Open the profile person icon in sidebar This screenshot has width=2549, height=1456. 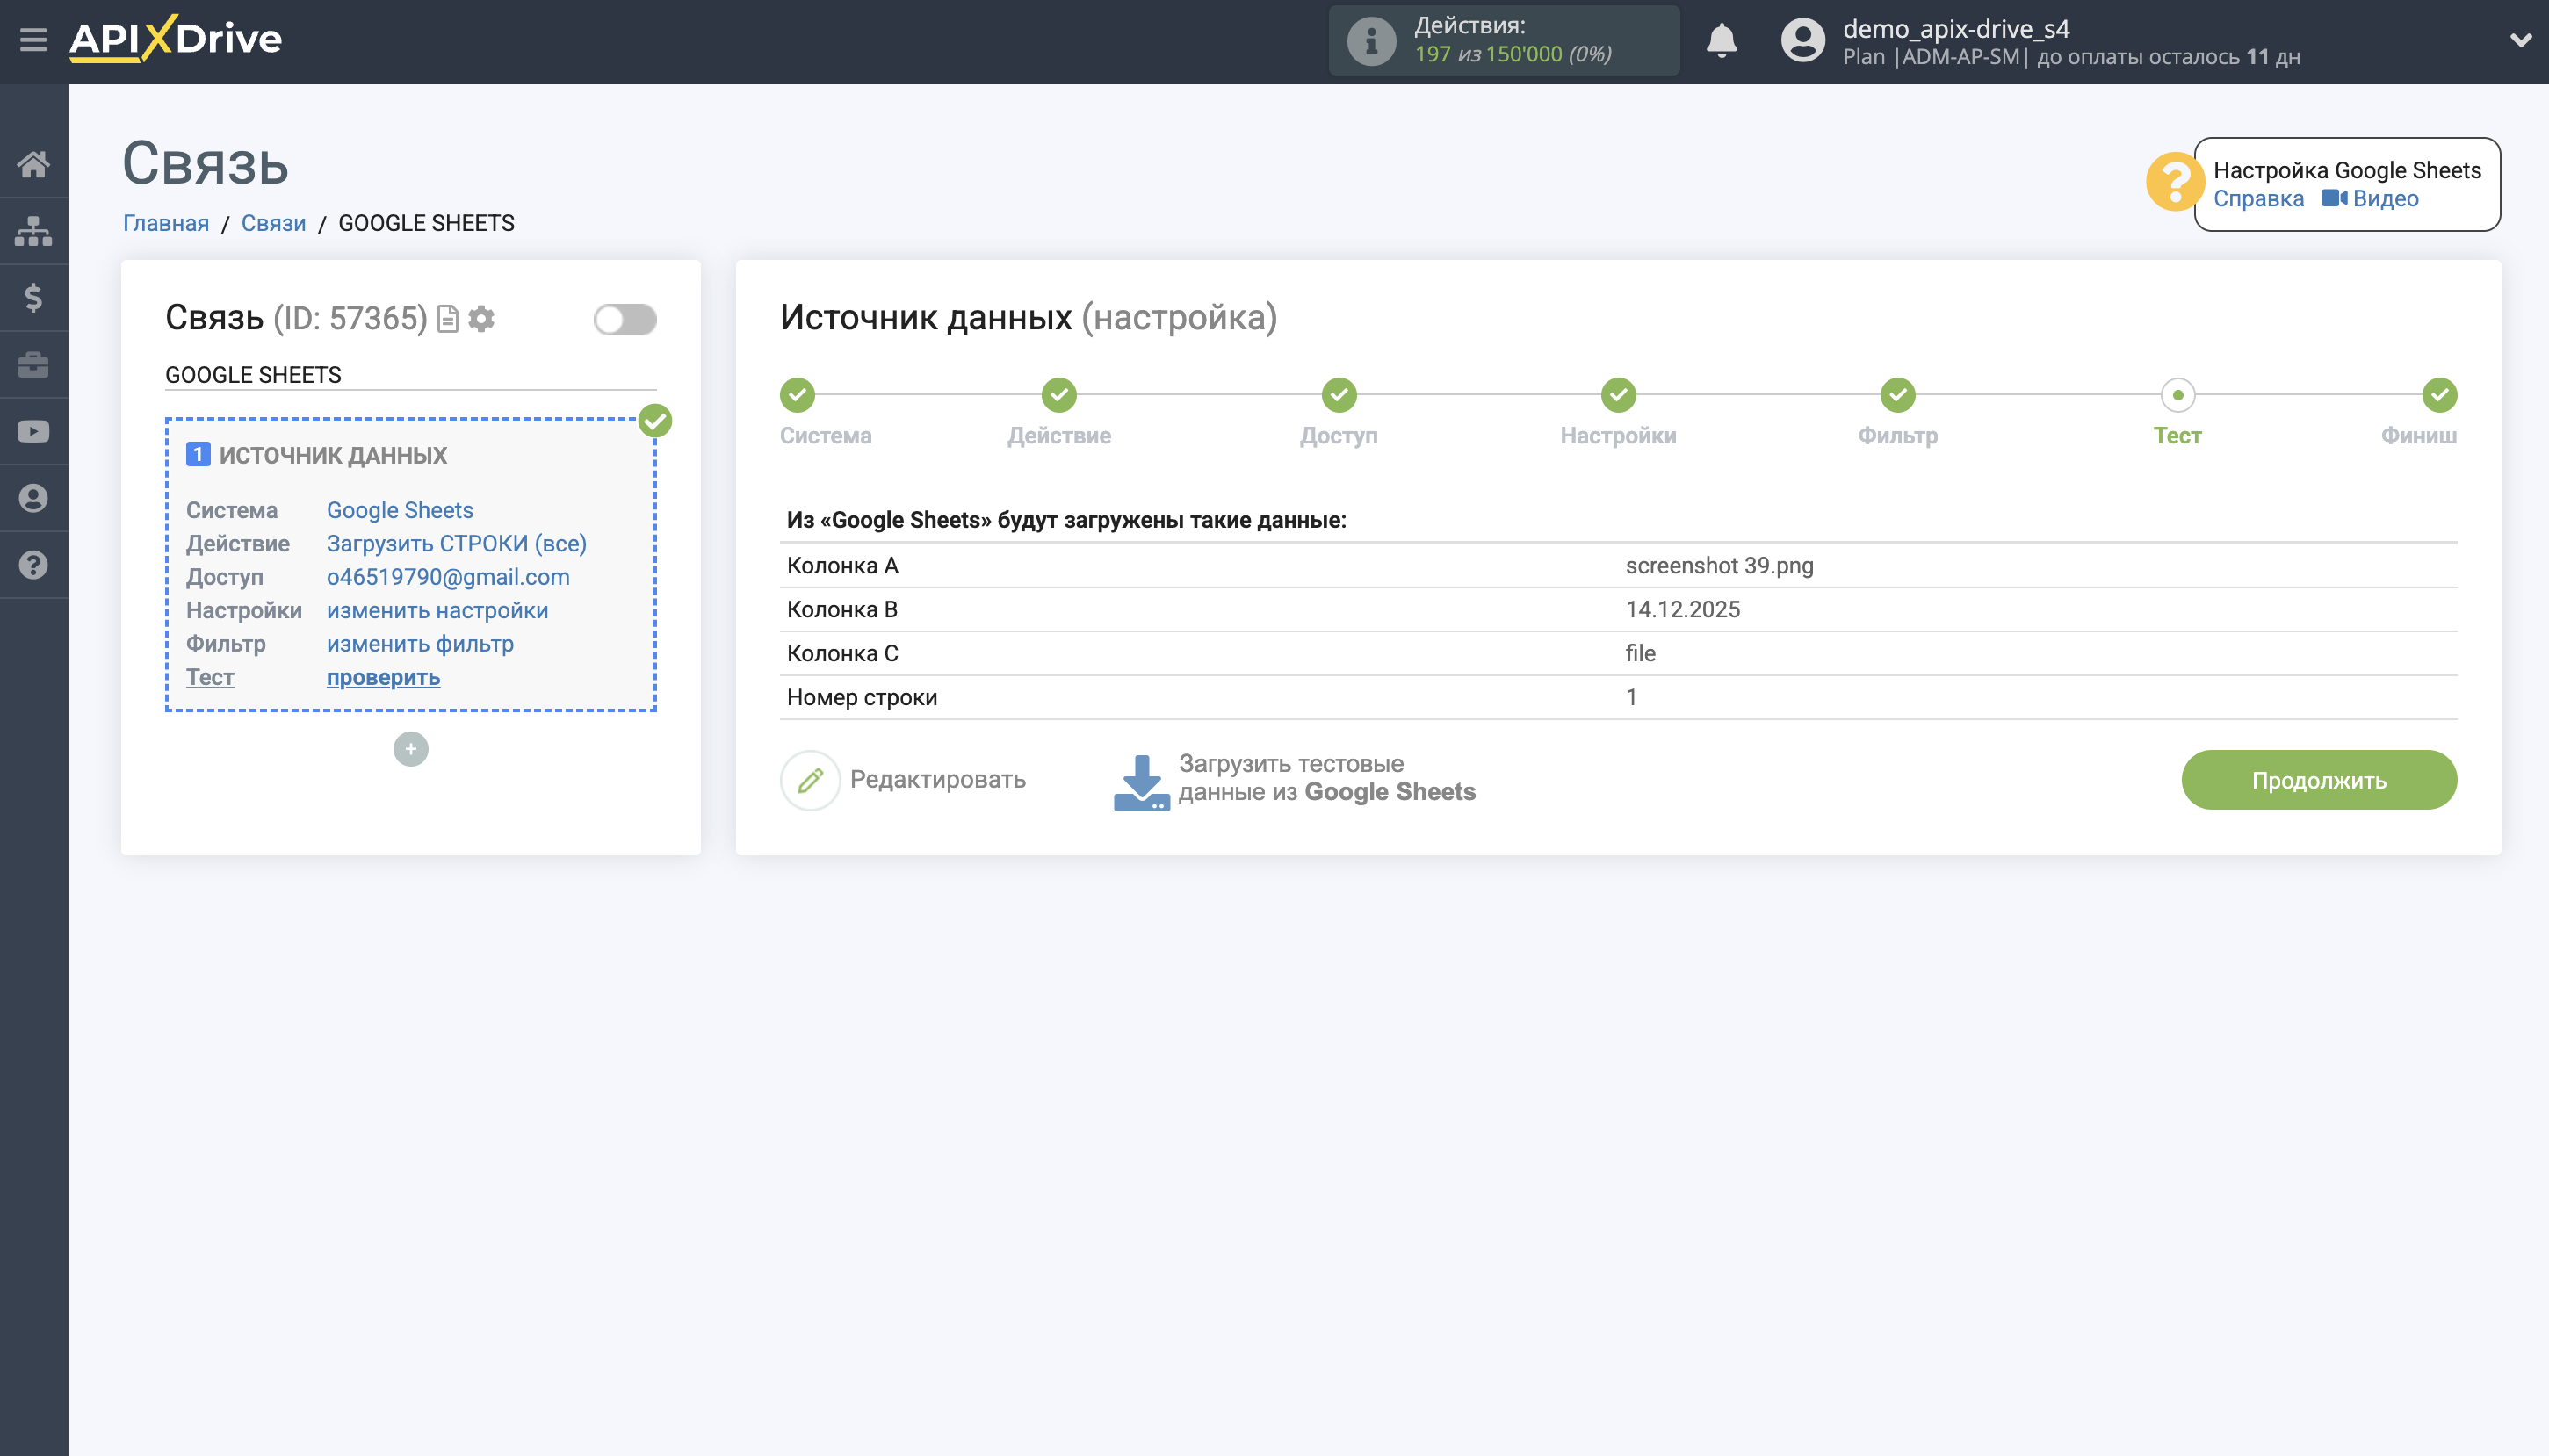[33, 498]
